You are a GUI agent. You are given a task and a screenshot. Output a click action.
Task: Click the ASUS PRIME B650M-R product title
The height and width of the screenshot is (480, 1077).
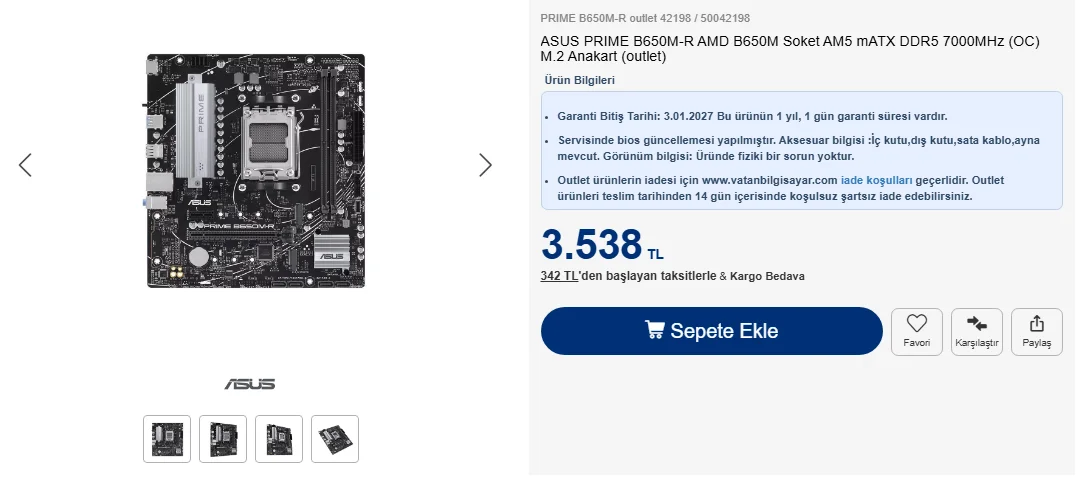point(790,49)
